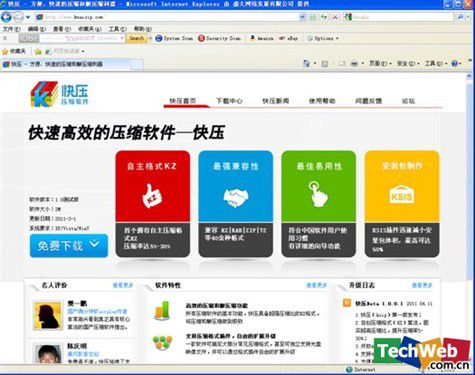Click 查看更多 link in 名人评价 section

123,285
